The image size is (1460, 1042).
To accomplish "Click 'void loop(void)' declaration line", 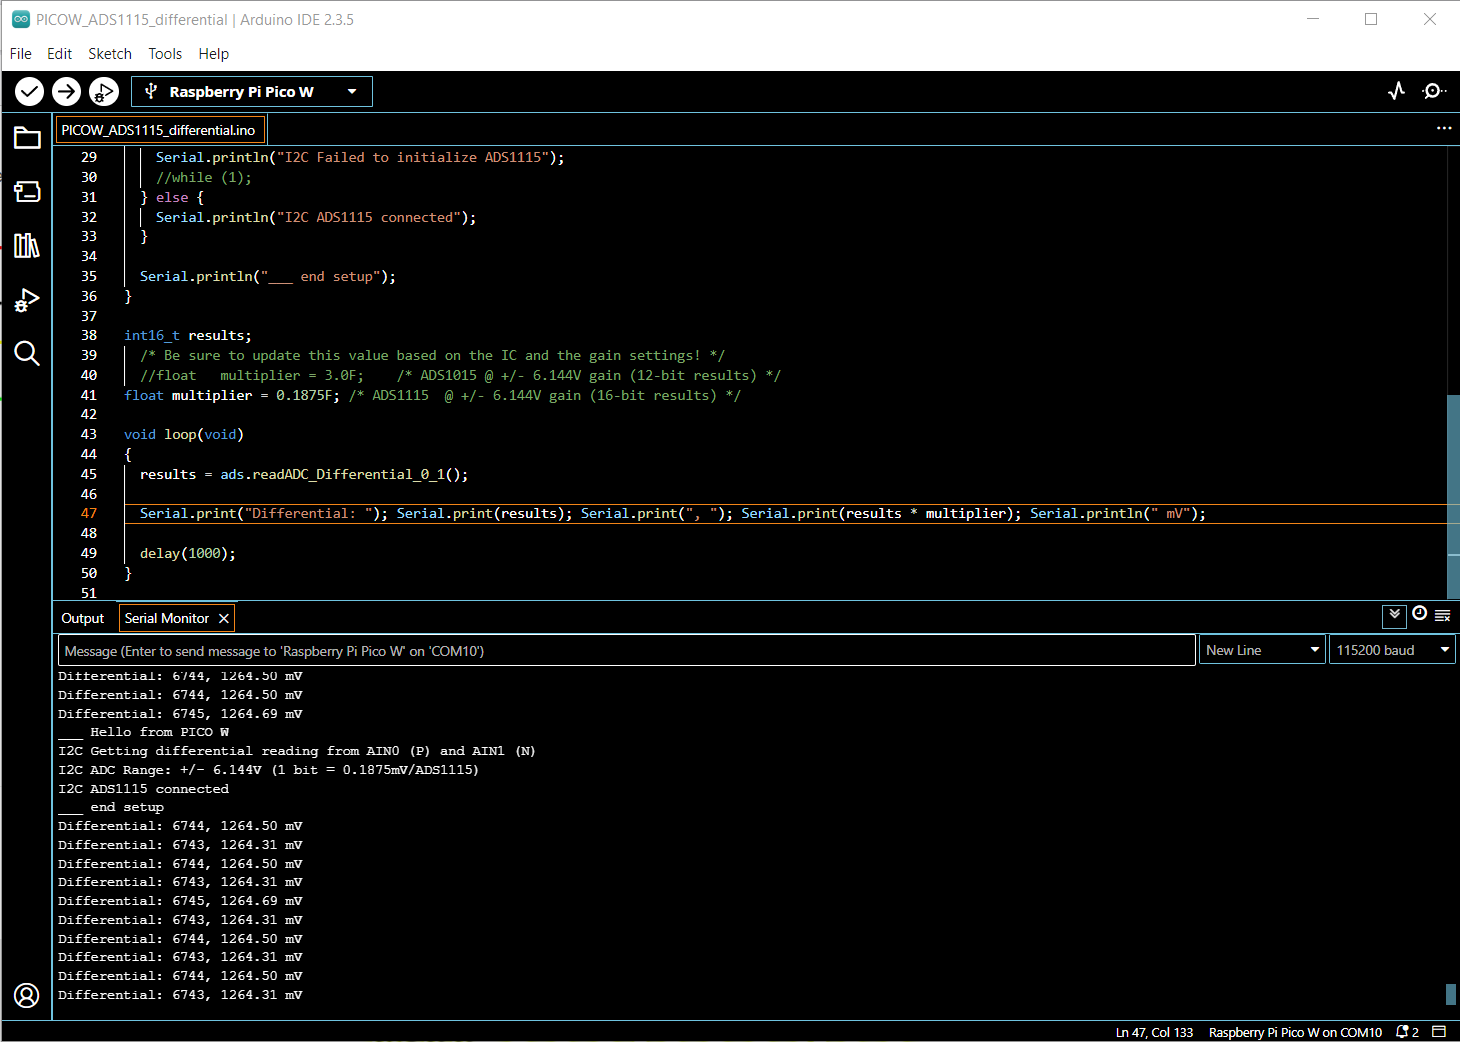I will click(184, 434).
